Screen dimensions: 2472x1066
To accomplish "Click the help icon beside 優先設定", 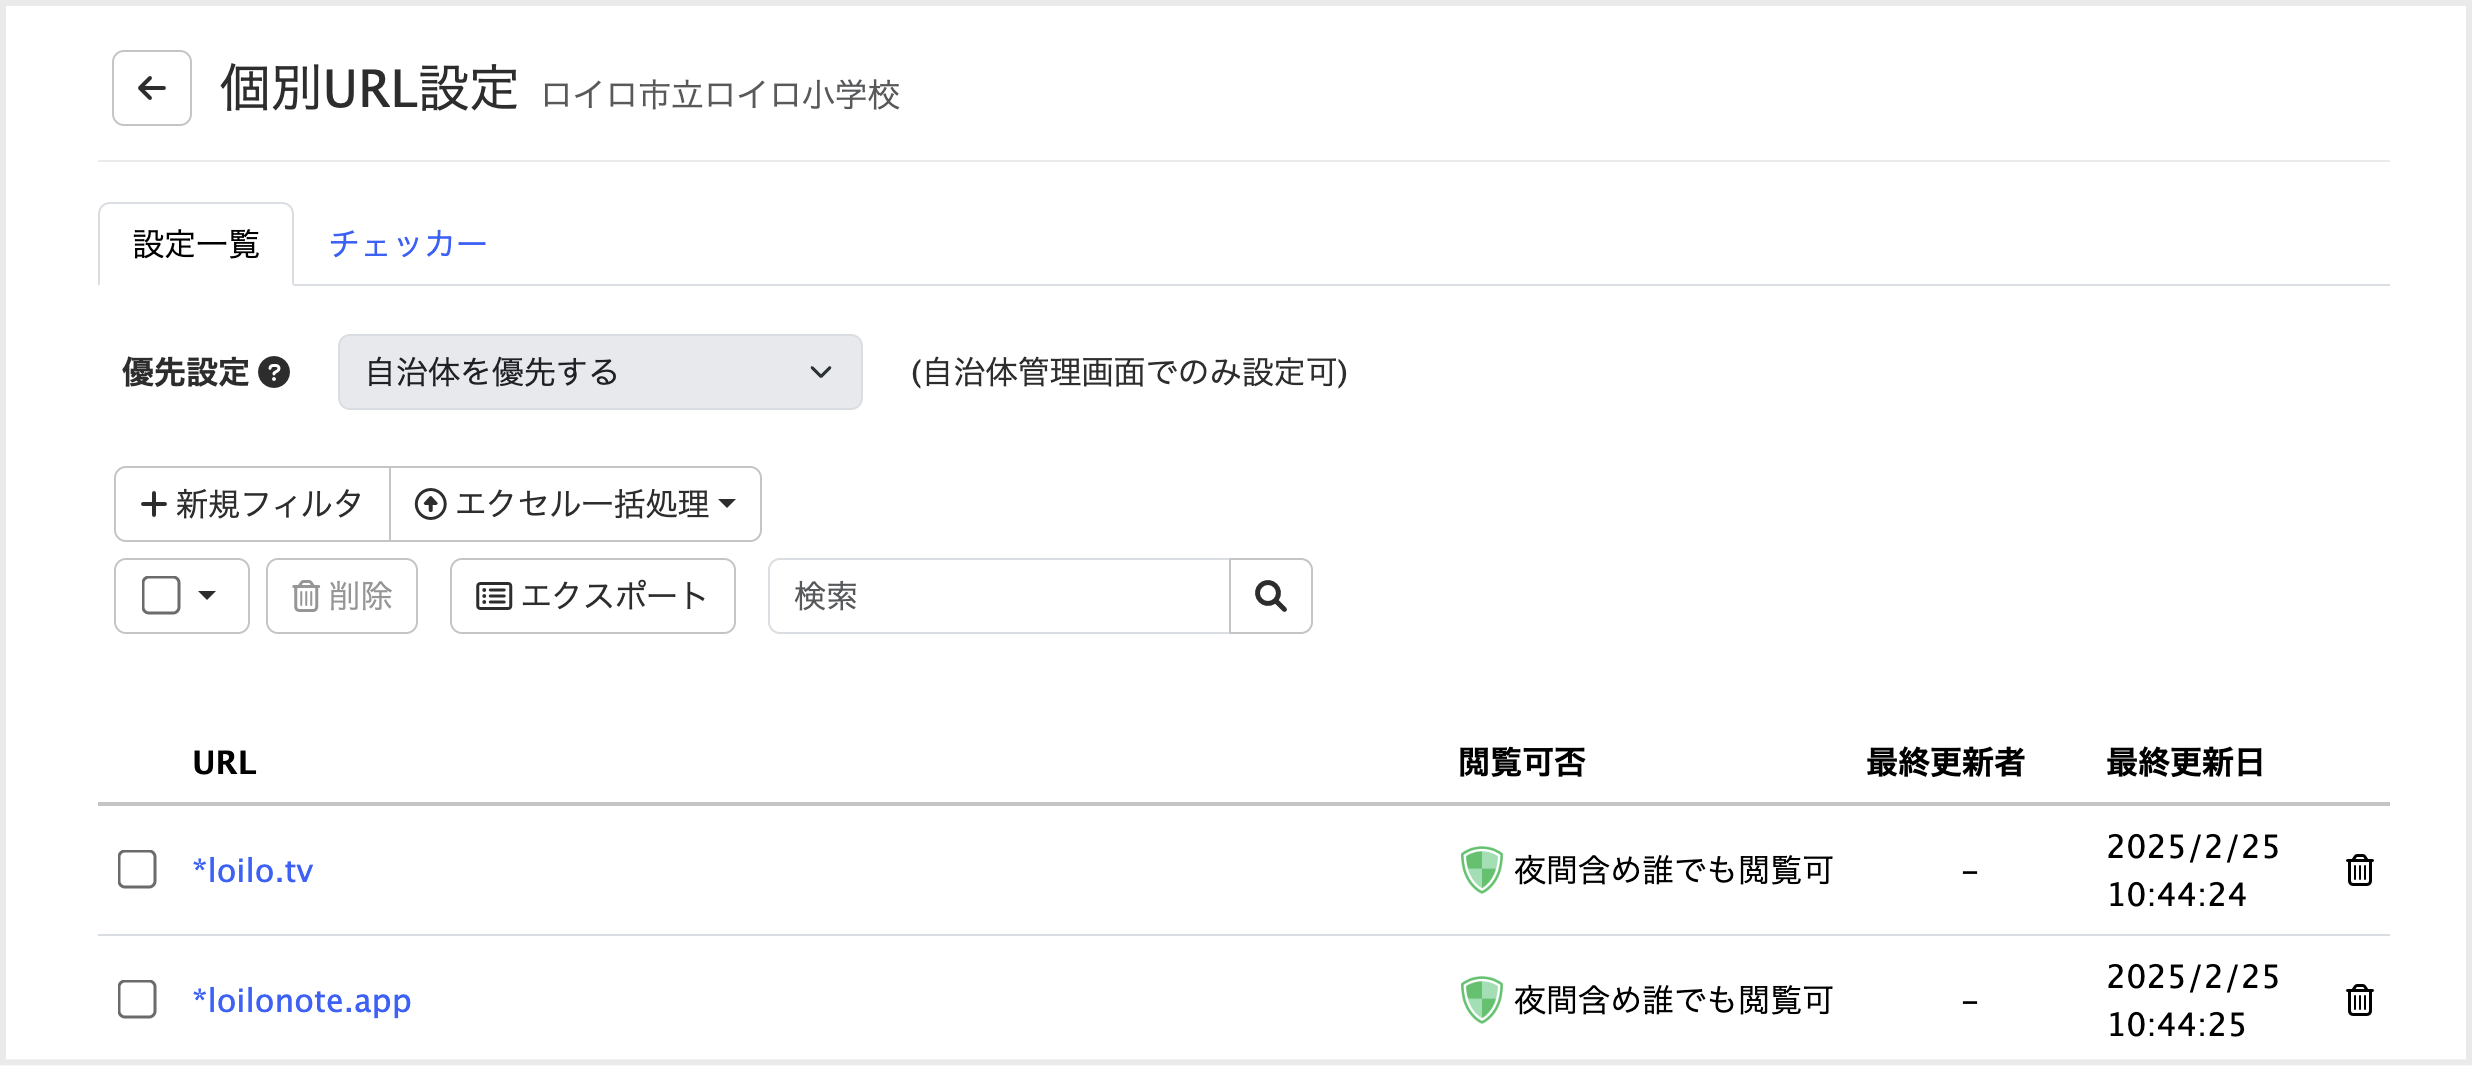I will click(x=274, y=372).
